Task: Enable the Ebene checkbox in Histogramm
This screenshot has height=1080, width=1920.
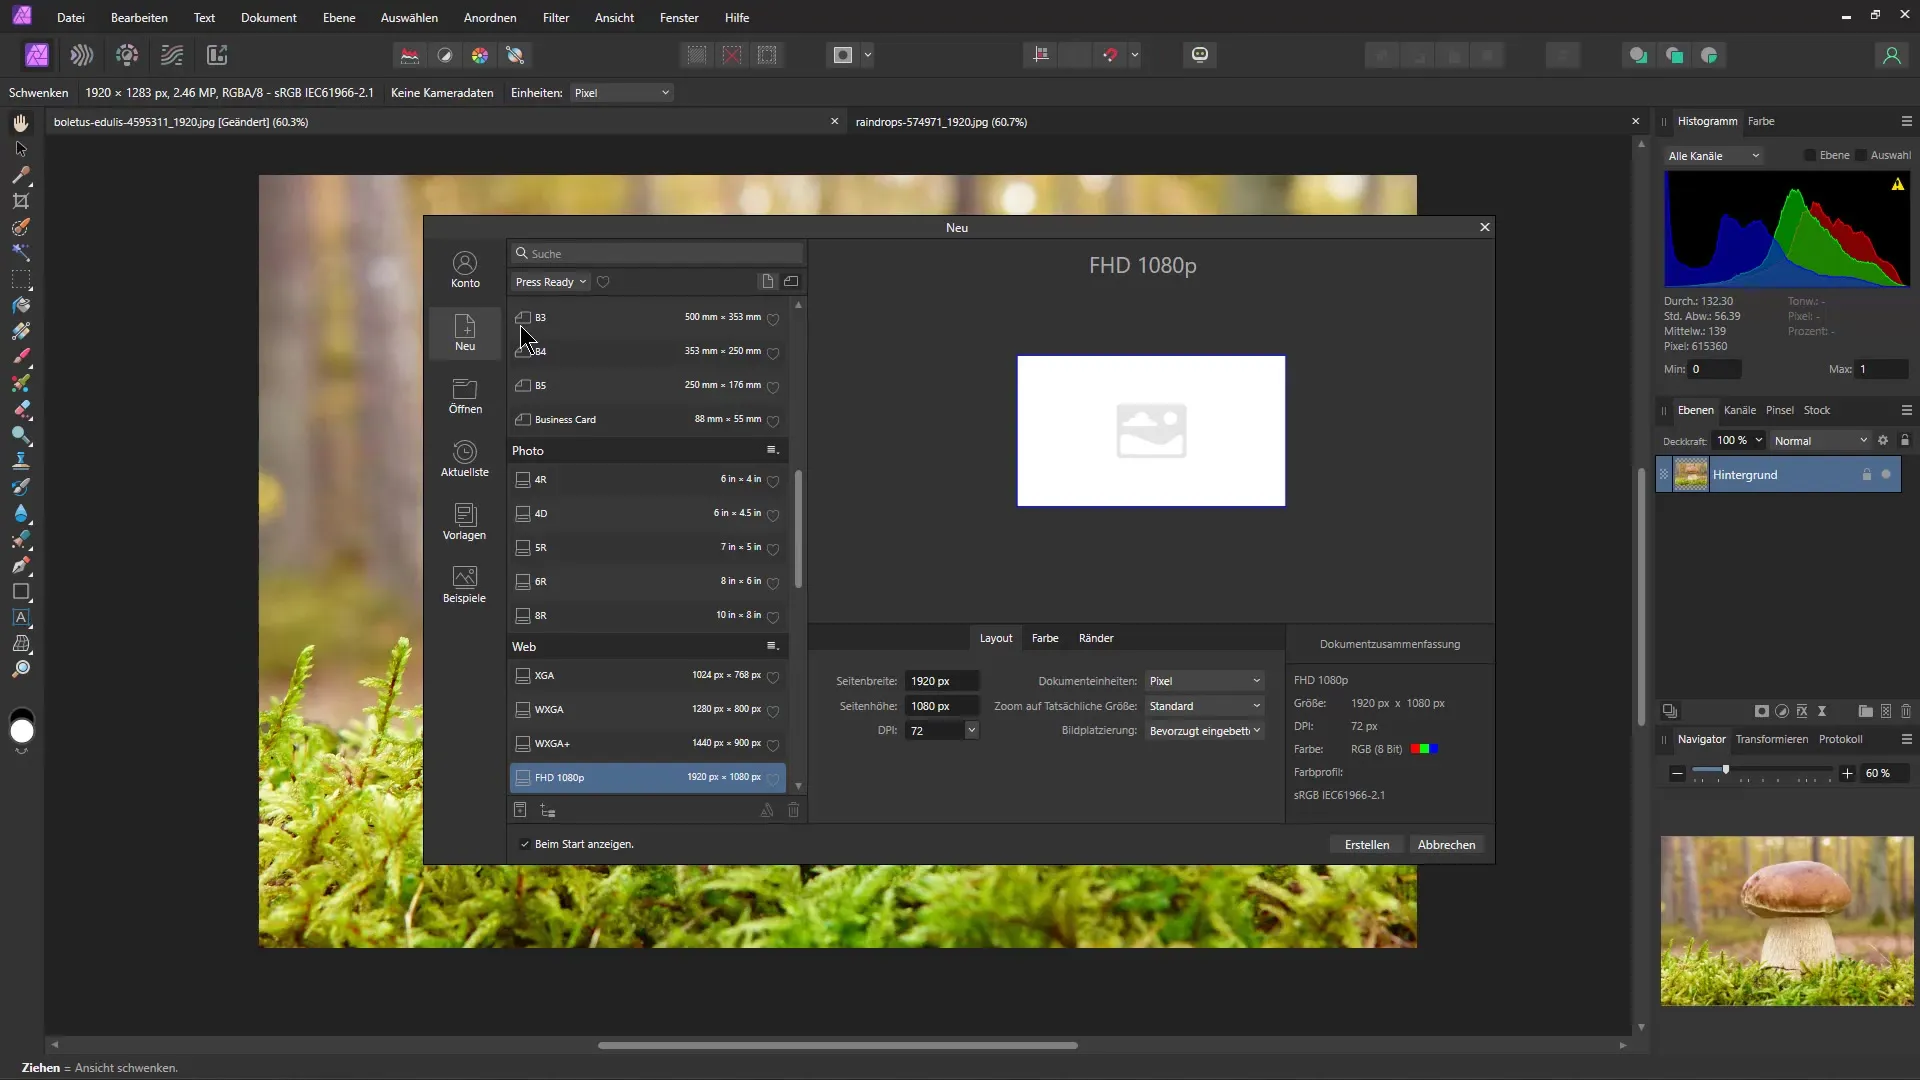Action: (x=1810, y=155)
